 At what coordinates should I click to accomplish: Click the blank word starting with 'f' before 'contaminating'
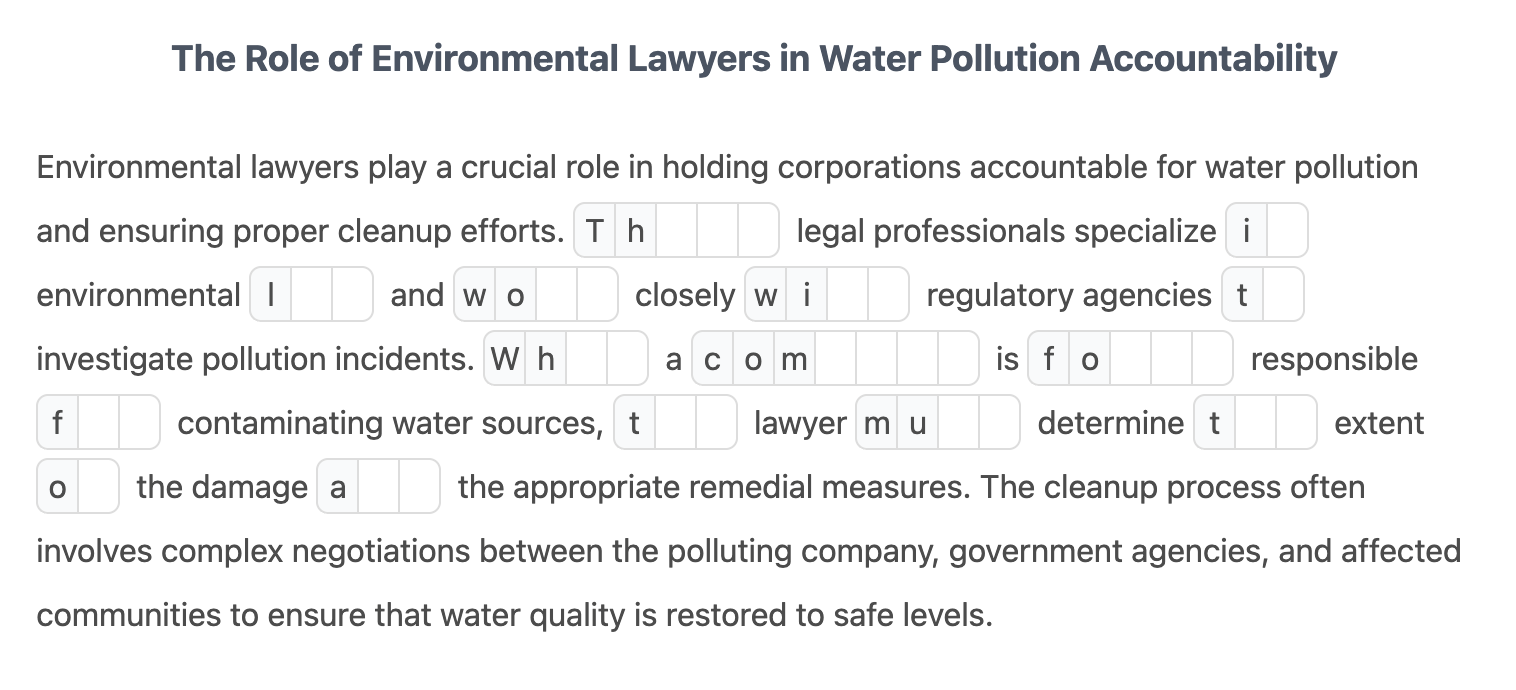[x=98, y=423]
